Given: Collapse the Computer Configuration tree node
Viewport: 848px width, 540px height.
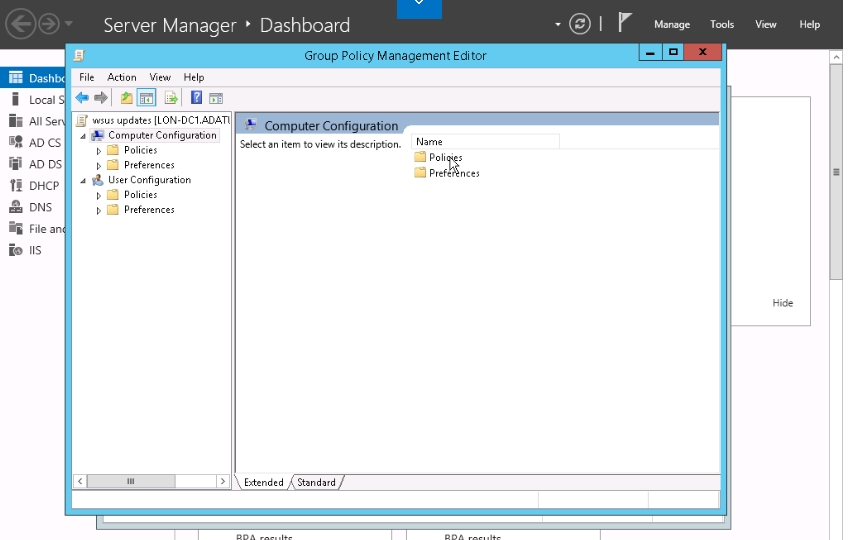Looking at the screenshot, I should point(83,136).
